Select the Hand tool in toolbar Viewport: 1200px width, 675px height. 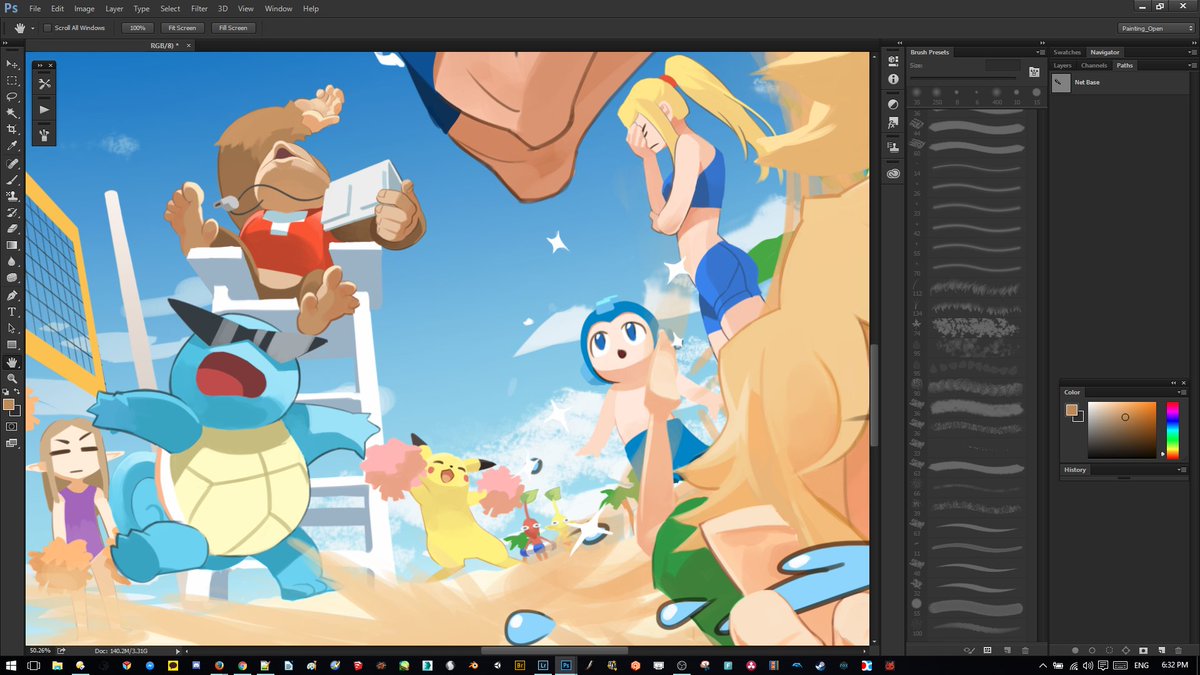pyautogui.click(x=12, y=362)
